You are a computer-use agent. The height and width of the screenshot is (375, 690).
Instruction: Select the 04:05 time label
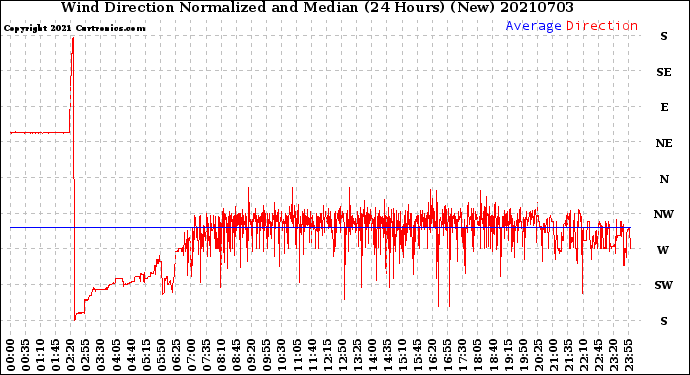116,356
